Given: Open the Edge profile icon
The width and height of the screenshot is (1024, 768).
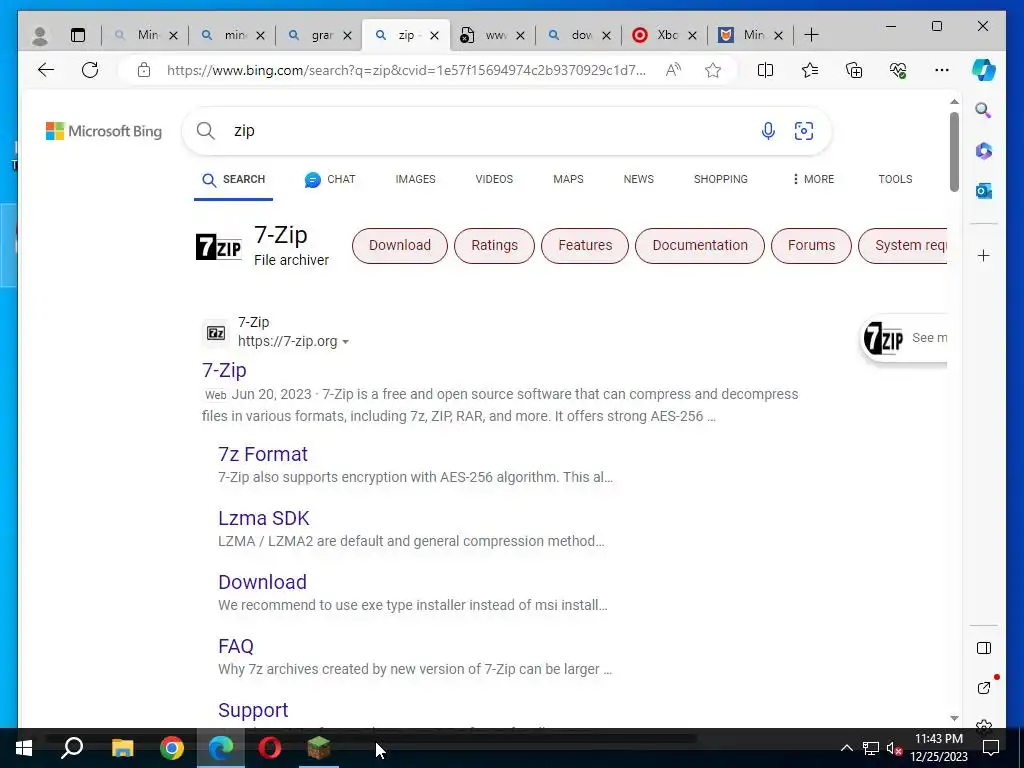Looking at the screenshot, I should pyautogui.click(x=40, y=35).
